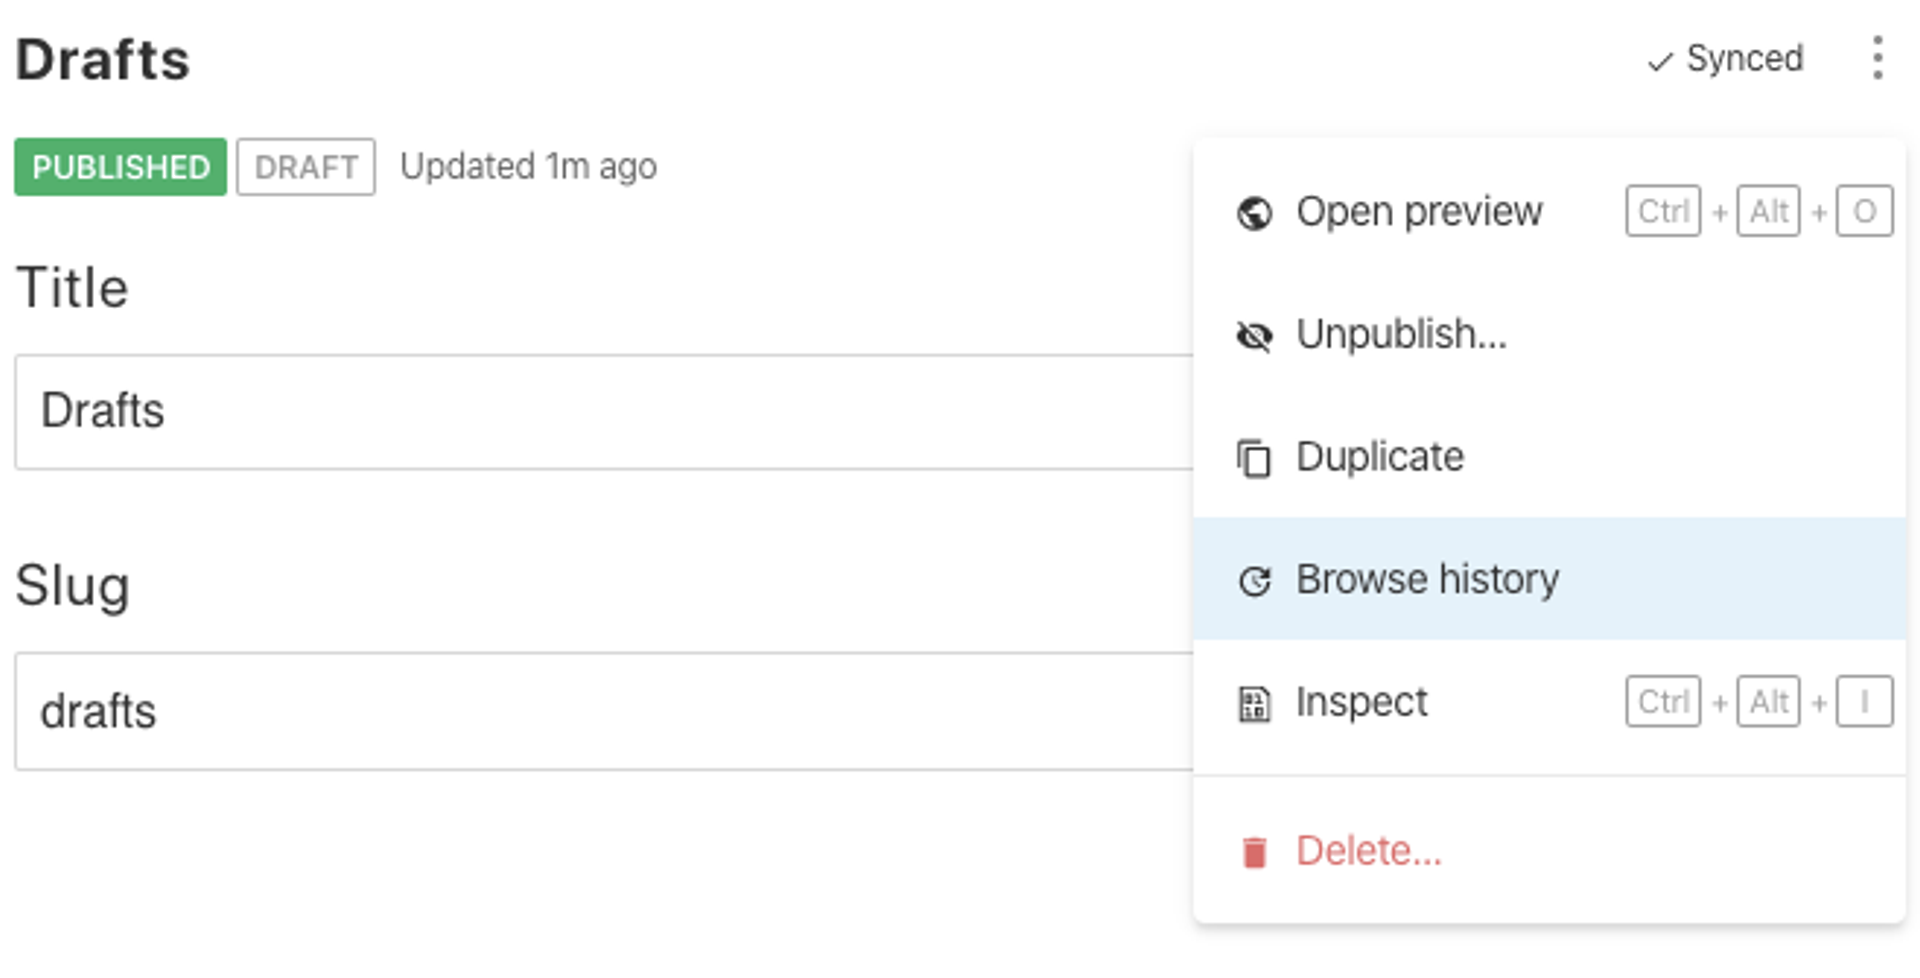The width and height of the screenshot is (1920, 978).
Task: Click the Synced checkmark icon
Action: 1660,62
